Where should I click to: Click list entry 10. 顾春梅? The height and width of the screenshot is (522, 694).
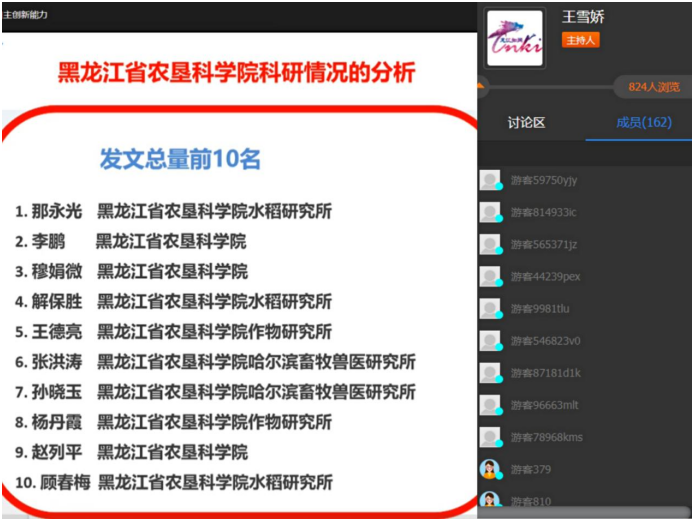tap(174, 482)
